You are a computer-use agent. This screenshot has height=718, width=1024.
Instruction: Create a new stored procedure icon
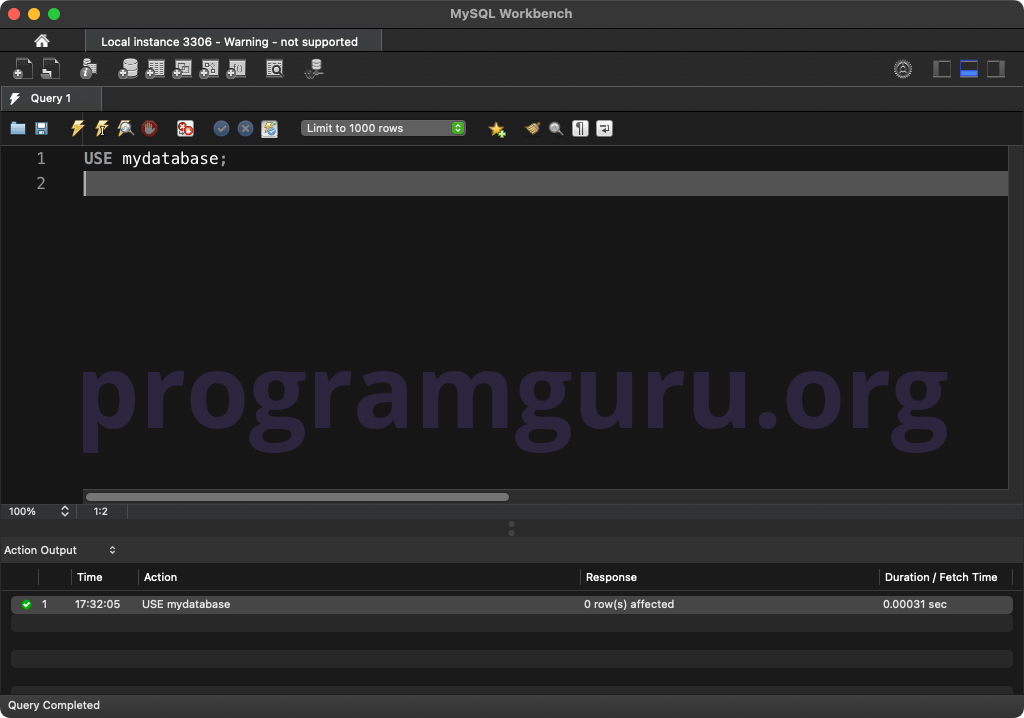[209, 69]
